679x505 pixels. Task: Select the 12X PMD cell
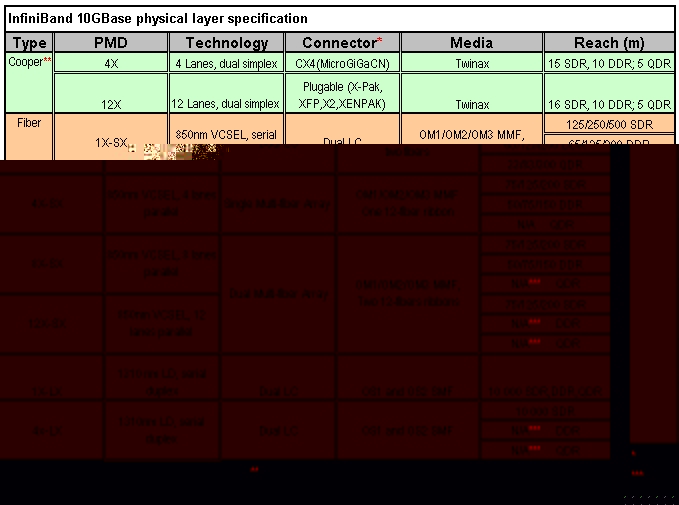pos(111,104)
